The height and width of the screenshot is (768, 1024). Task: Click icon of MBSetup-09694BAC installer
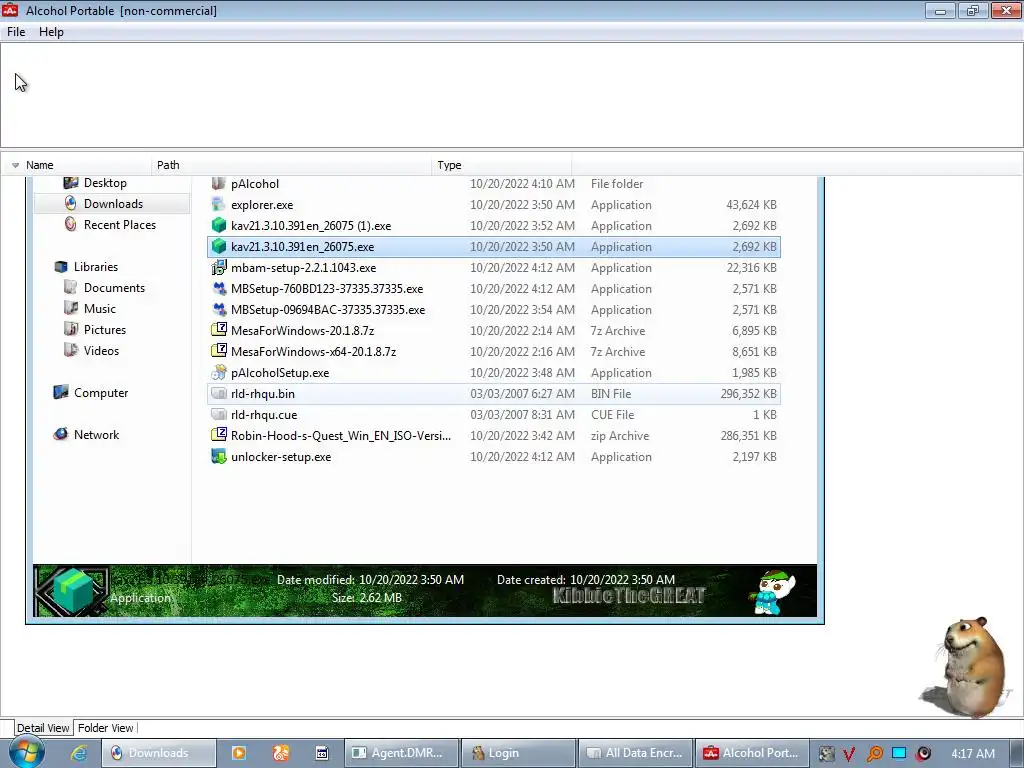coord(219,309)
